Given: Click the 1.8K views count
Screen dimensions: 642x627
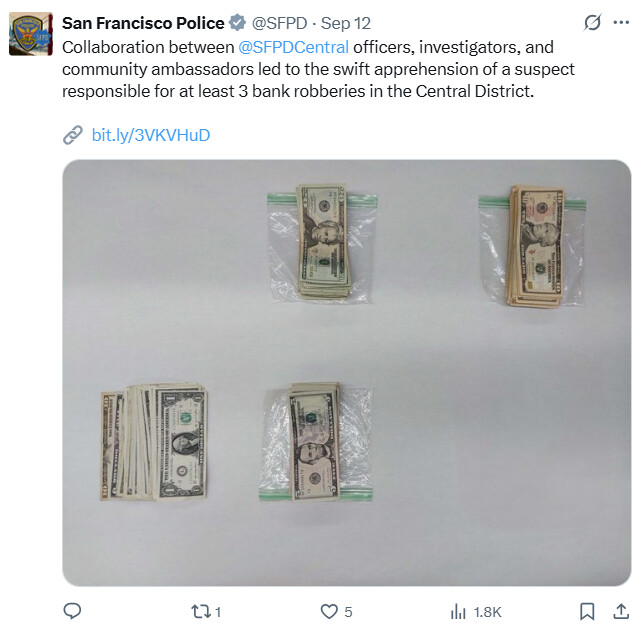Looking at the screenshot, I should point(487,612).
